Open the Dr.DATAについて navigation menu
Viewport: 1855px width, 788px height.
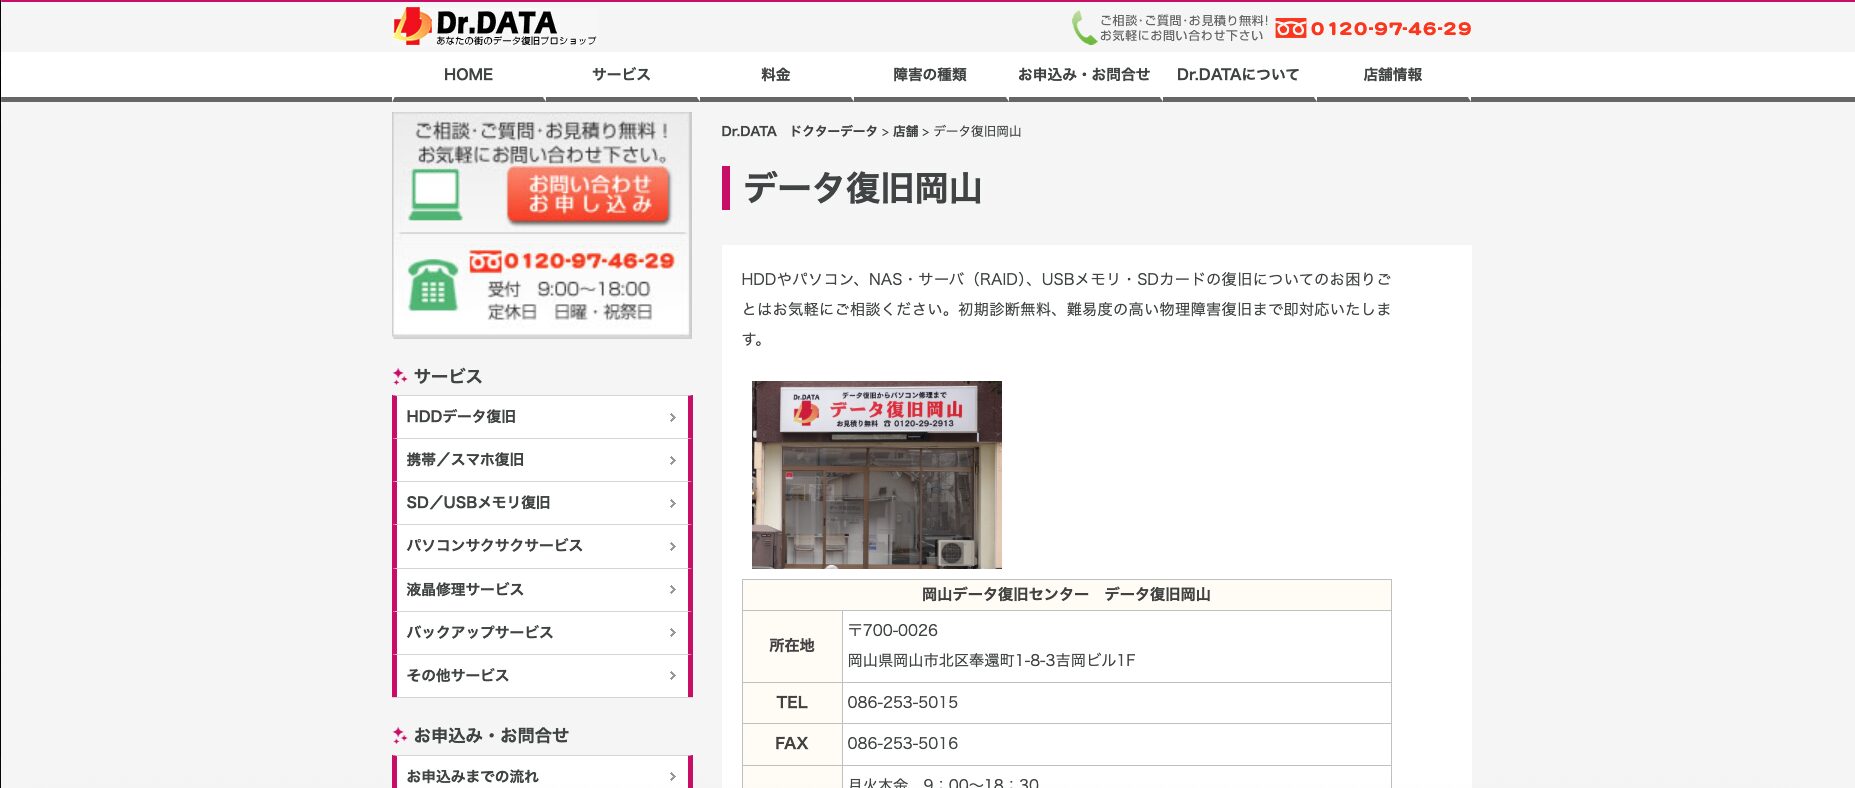[1238, 74]
